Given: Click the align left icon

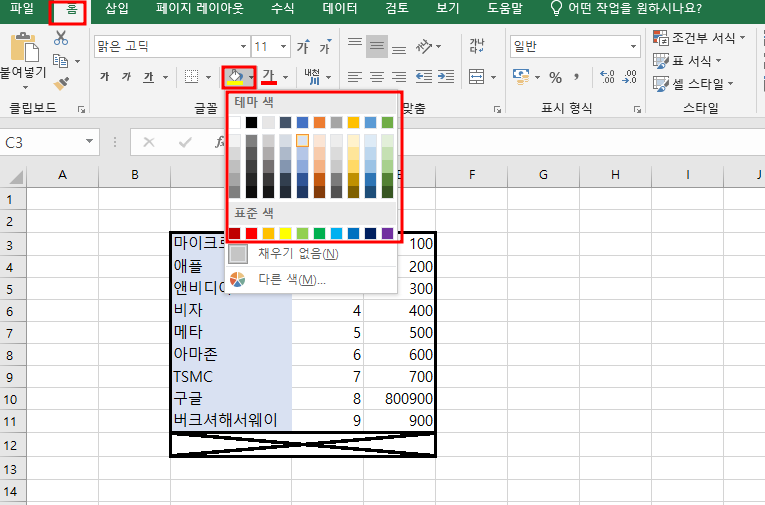Looking at the screenshot, I should pos(355,77).
